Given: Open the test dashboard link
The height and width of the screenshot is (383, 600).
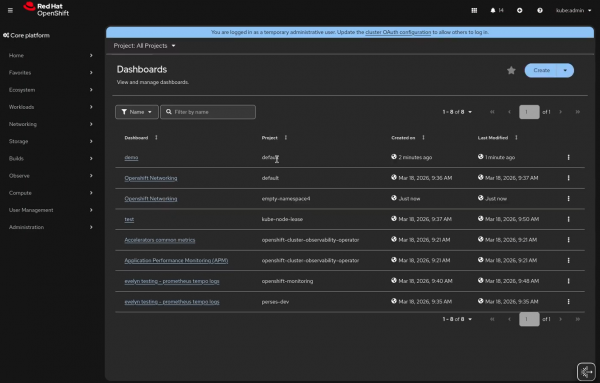Looking at the screenshot, I should pyautogui.click(x=129, y=220).
